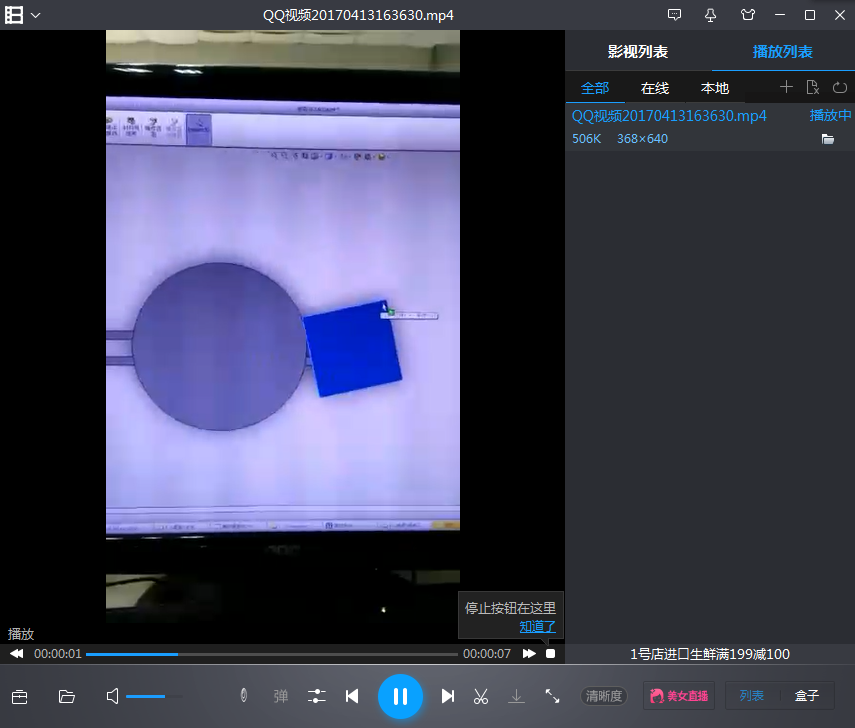Open the playback settings sliders icon

coord(317,696)
